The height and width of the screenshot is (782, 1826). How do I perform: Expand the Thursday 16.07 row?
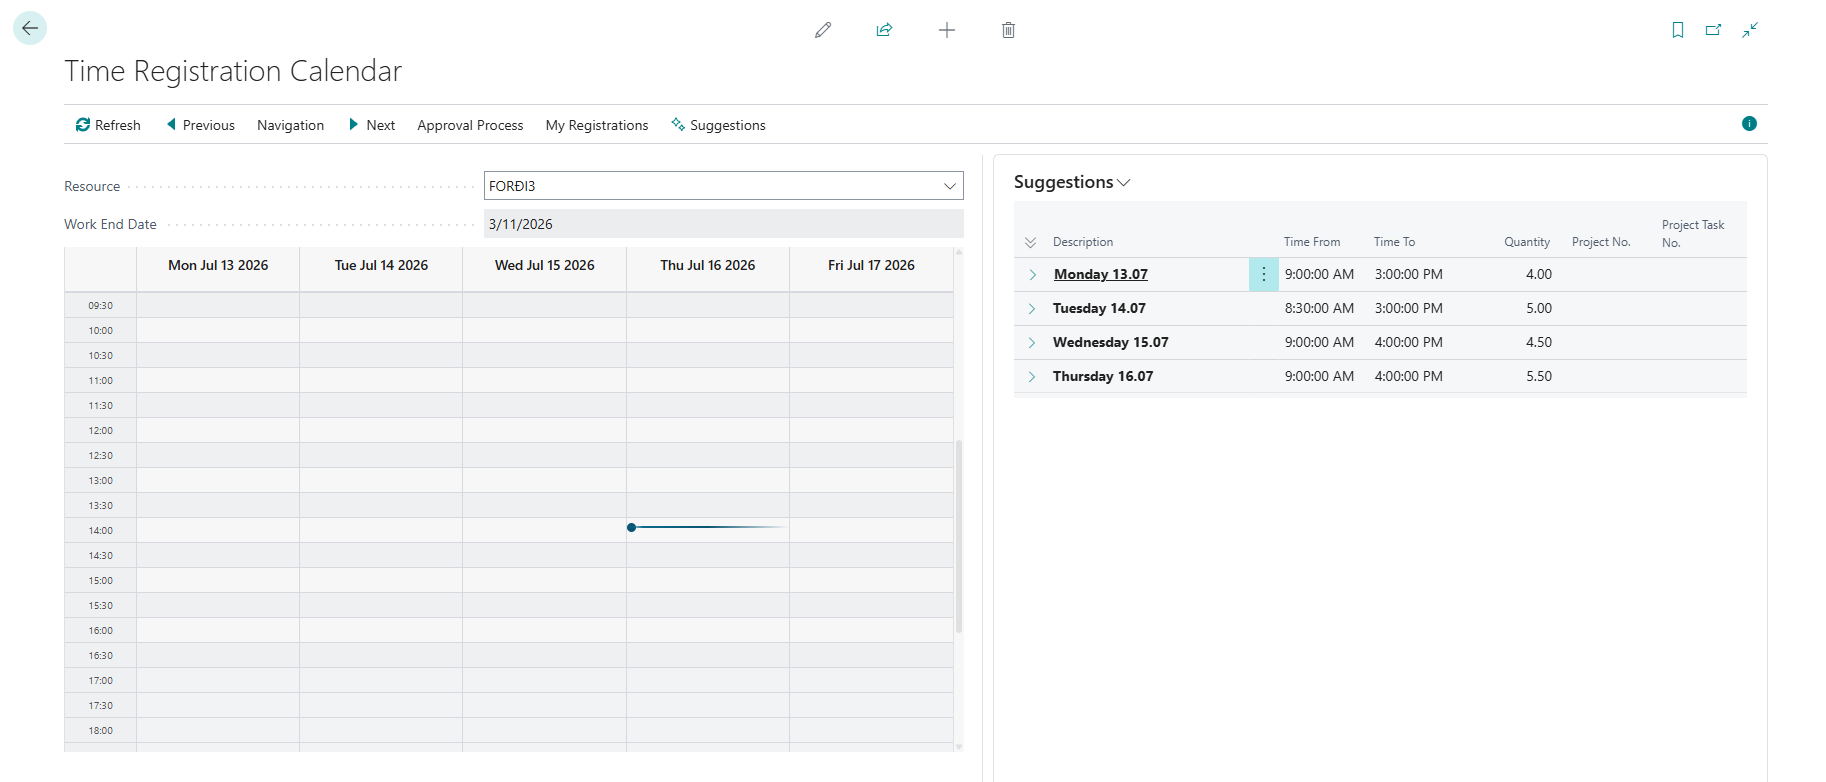pyautogui.click(x=1032, y=377)
